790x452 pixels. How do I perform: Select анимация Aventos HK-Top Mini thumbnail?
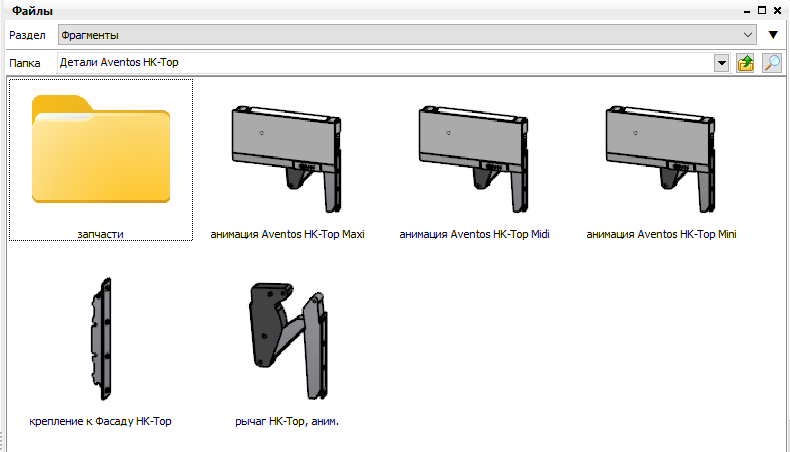point(661,159)
